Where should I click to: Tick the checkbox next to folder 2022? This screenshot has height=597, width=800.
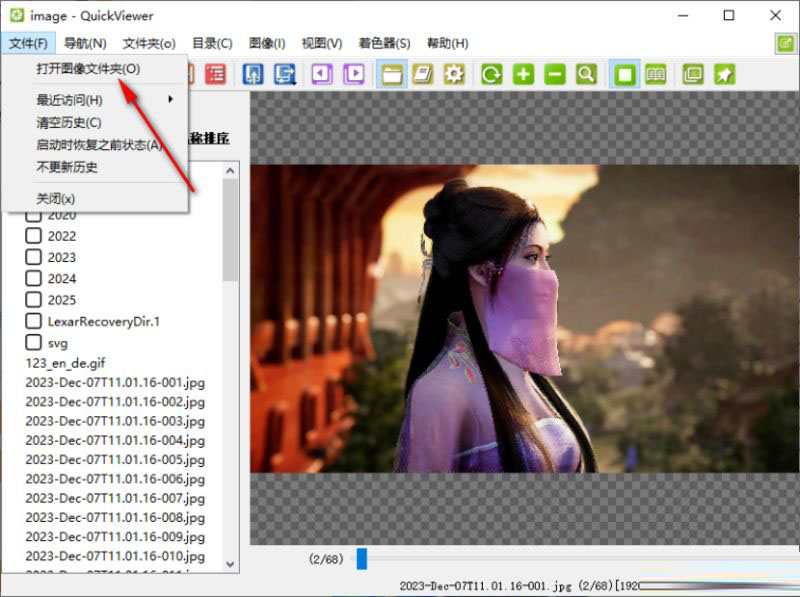tap(33, 236)
